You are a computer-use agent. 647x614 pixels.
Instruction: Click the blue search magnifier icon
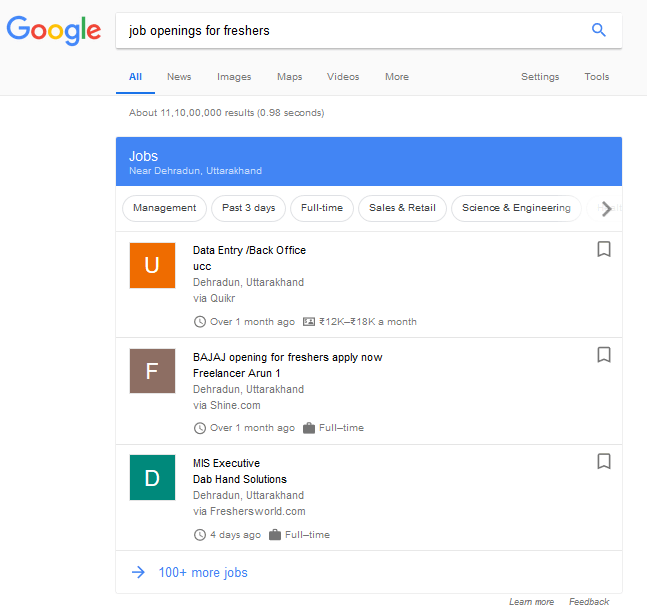click(x=599, y=30)
